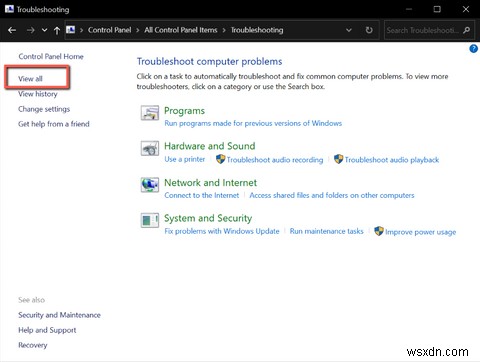Click shield icon beside Troubleshoot audio playback
This screenshot has height=362, width=480.
tap(338, 159)
